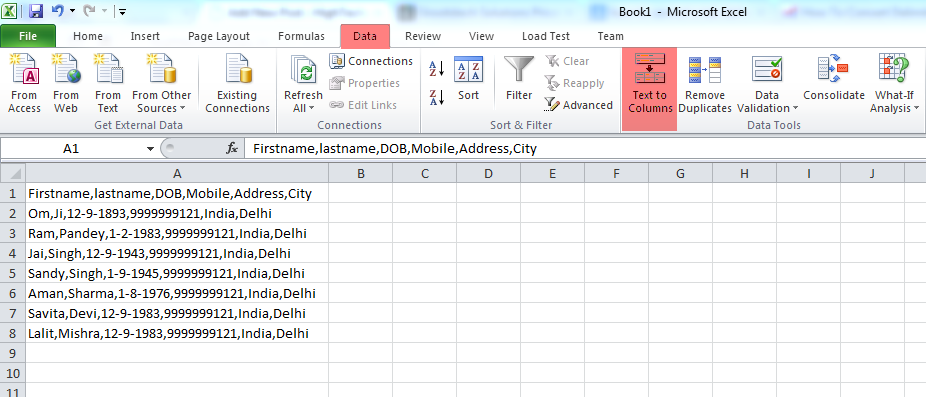Select column E header
This screenshot has height=397, width=926.
point(552,174)
